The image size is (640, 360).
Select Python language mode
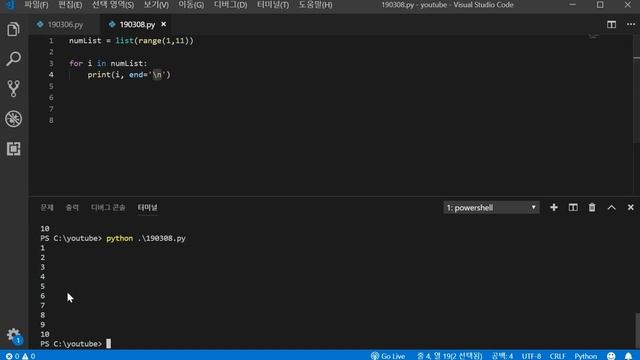click(x=585, y=356)
